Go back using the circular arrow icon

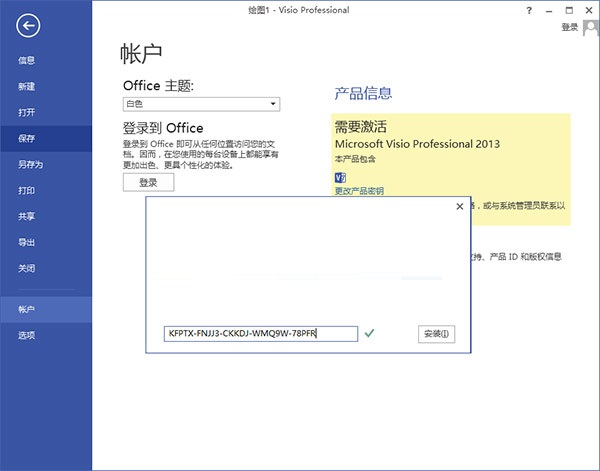(x=28, y=26)
